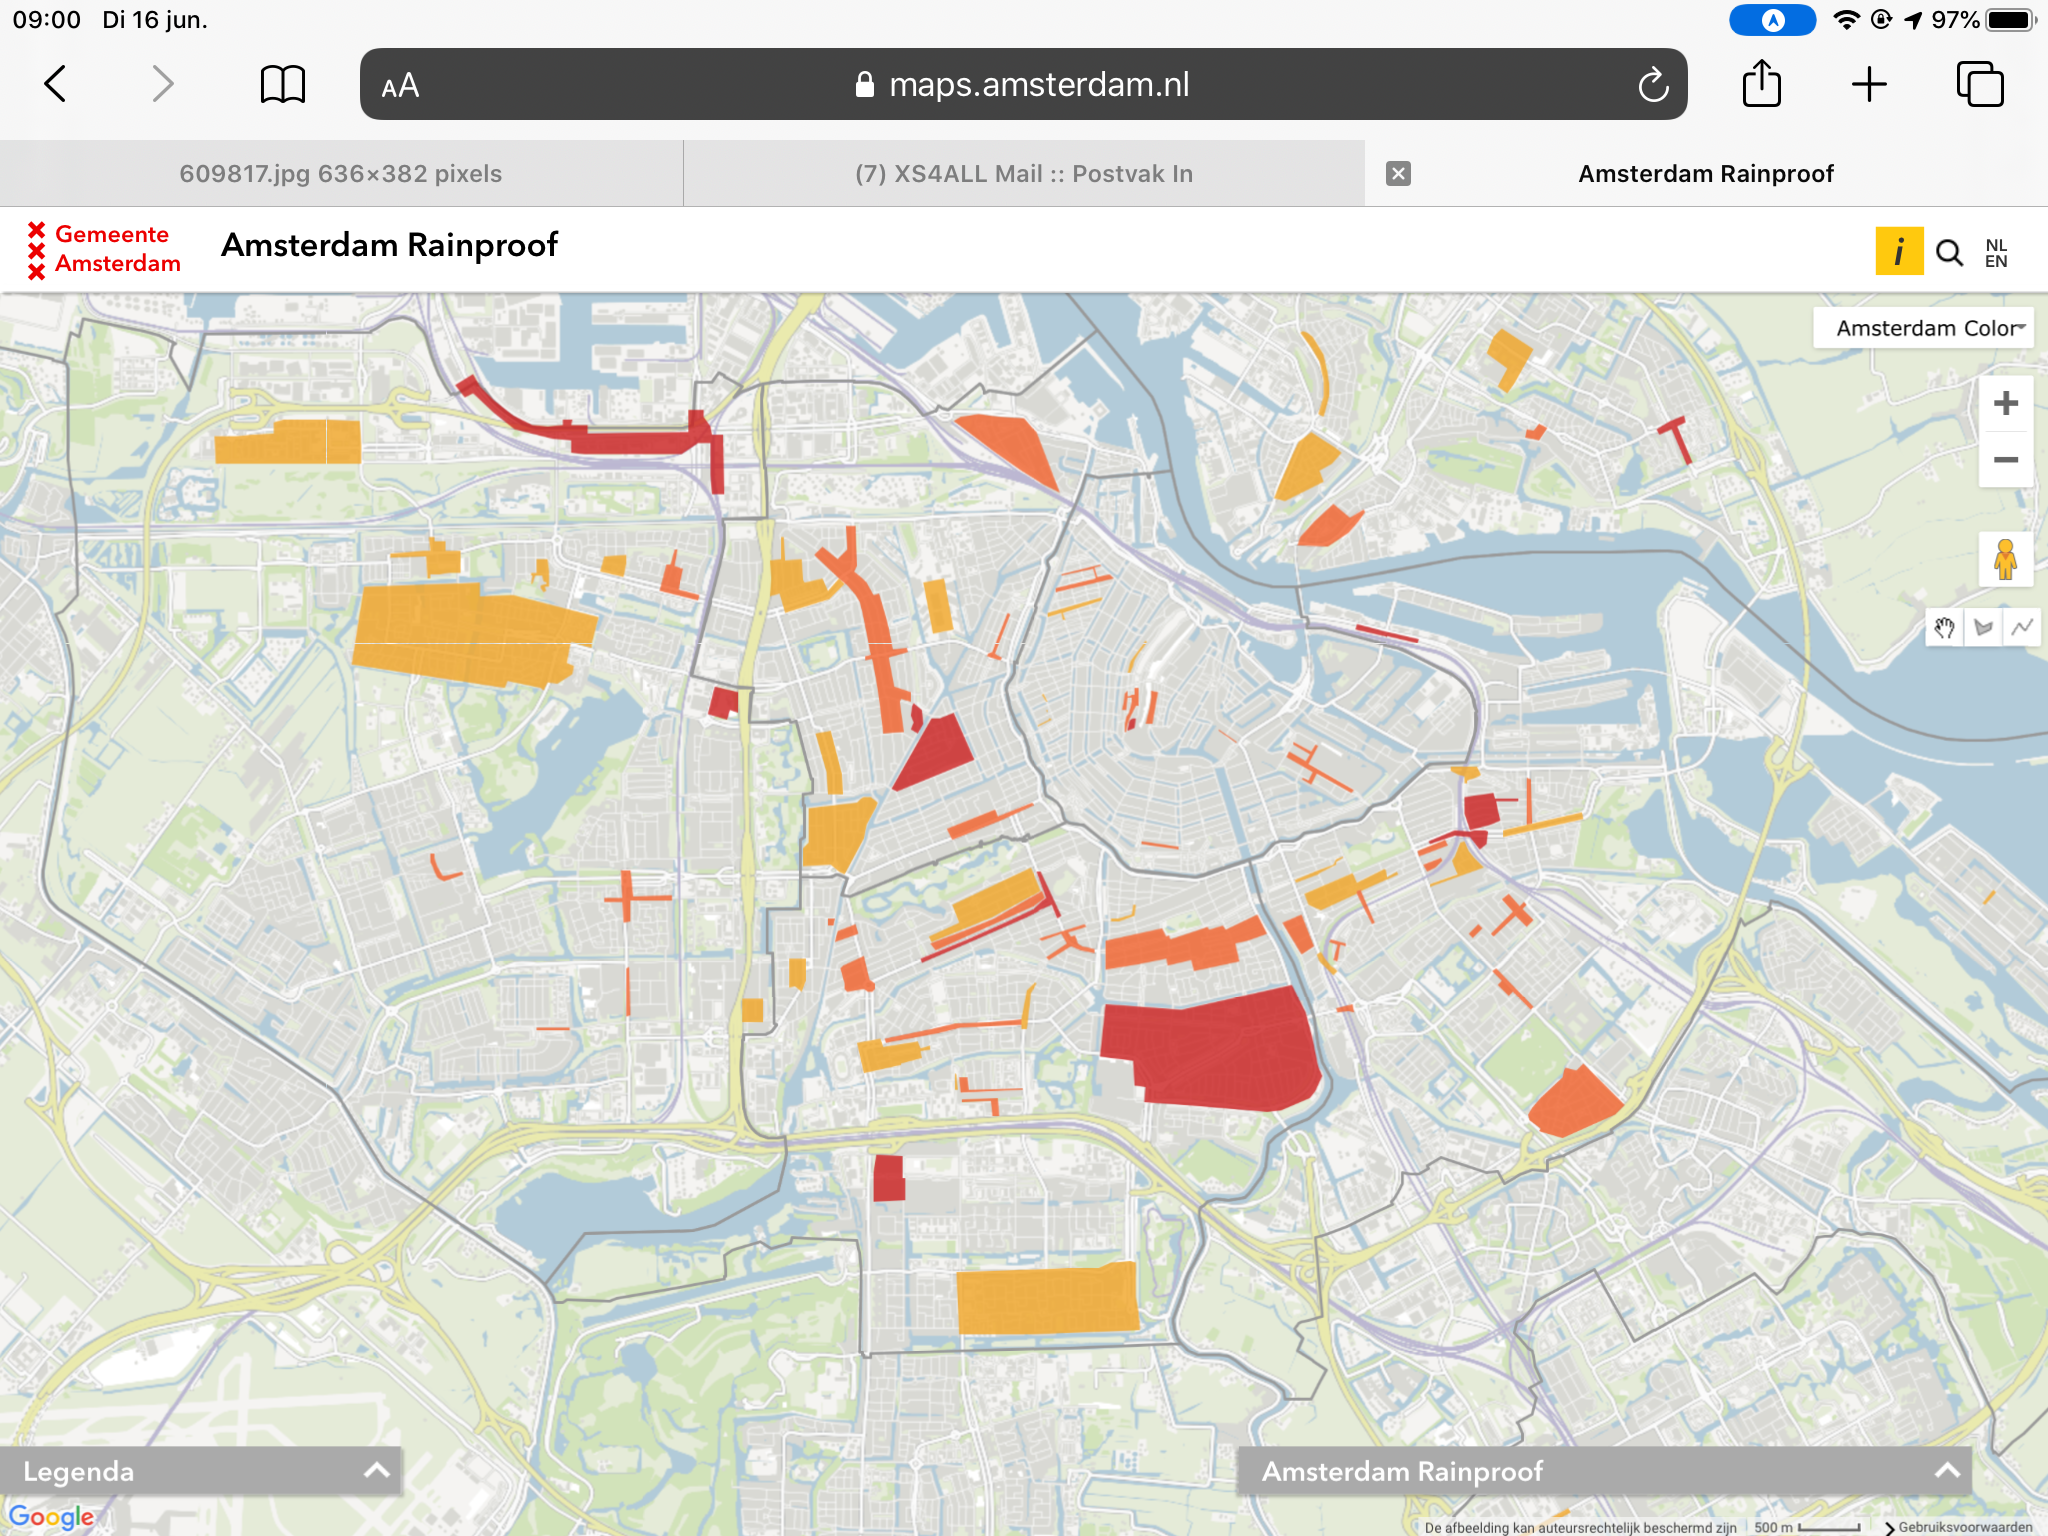Open the Safari share sheet icon
This screenshot has height=1536, width=2048.
1761,83
